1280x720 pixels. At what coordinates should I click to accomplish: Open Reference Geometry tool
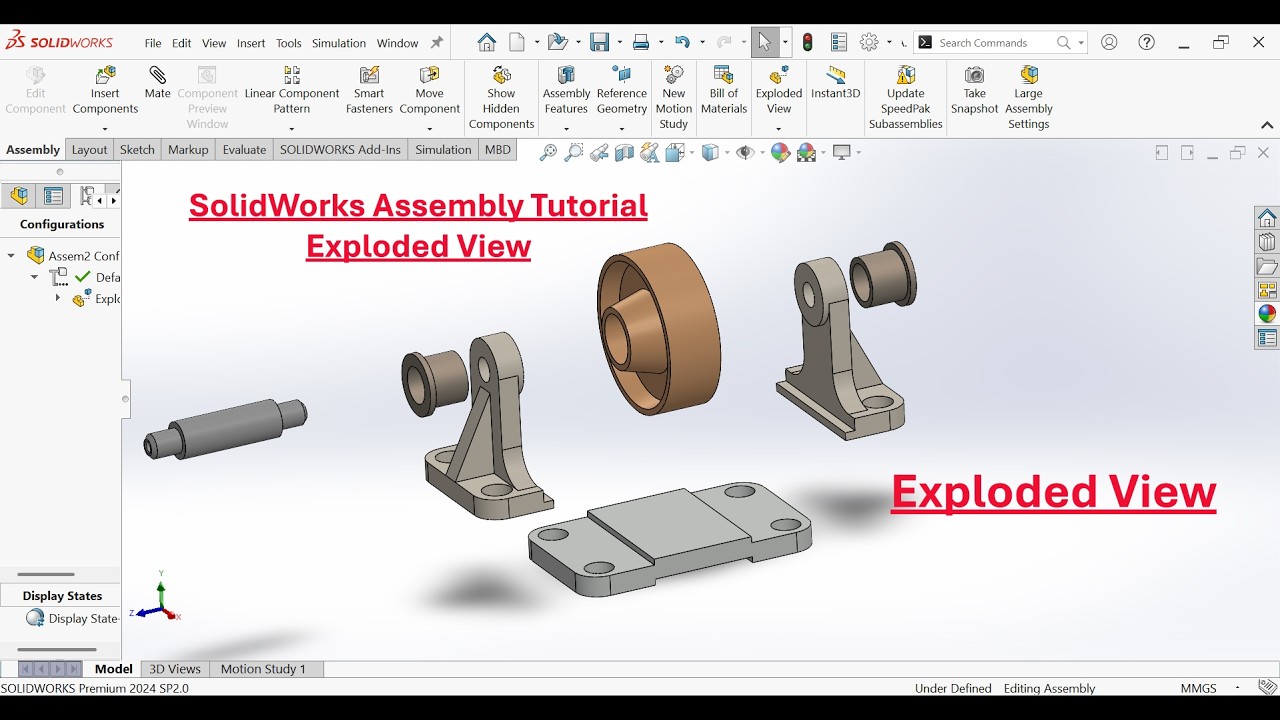[622, 92]
